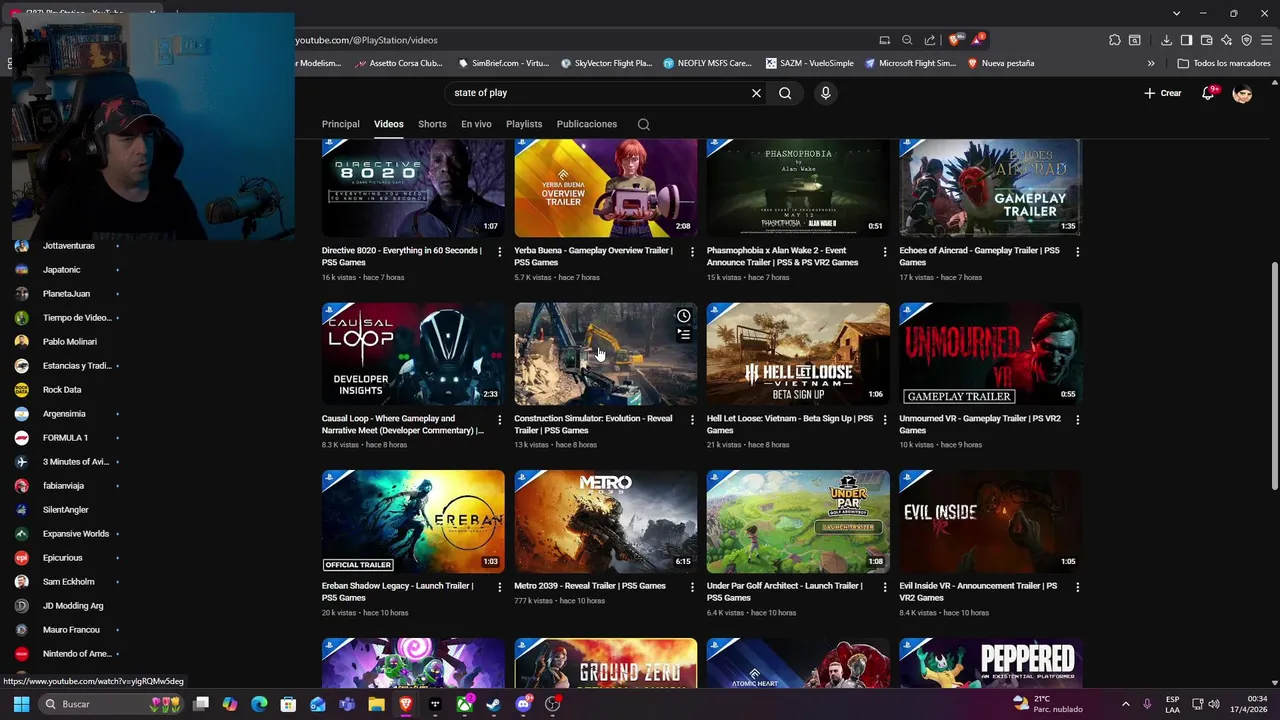The width and height of the screenshot is (1280, 720).
Task: Open the En vivo tab
Action: 476,124
